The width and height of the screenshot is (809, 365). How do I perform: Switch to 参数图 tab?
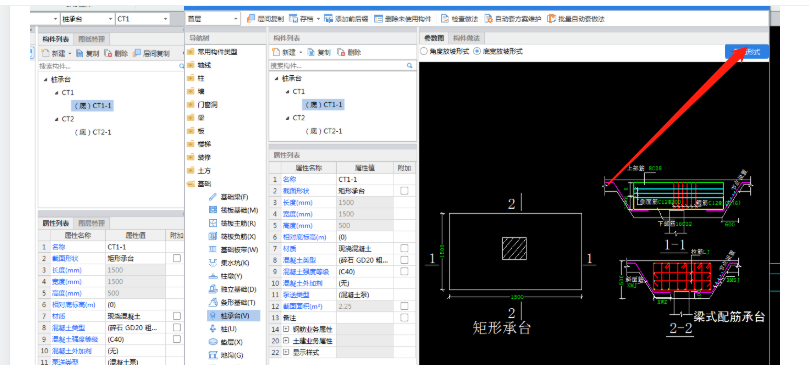point(434,38)
